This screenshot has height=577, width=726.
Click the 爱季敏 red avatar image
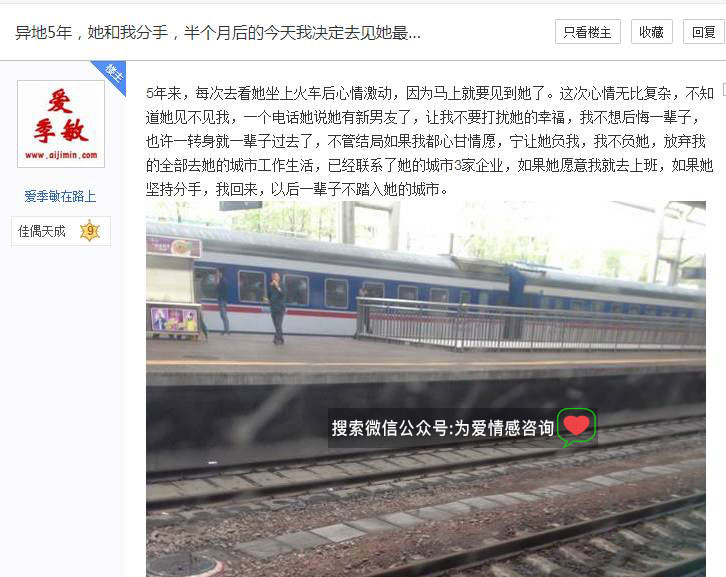pos(61,124)
